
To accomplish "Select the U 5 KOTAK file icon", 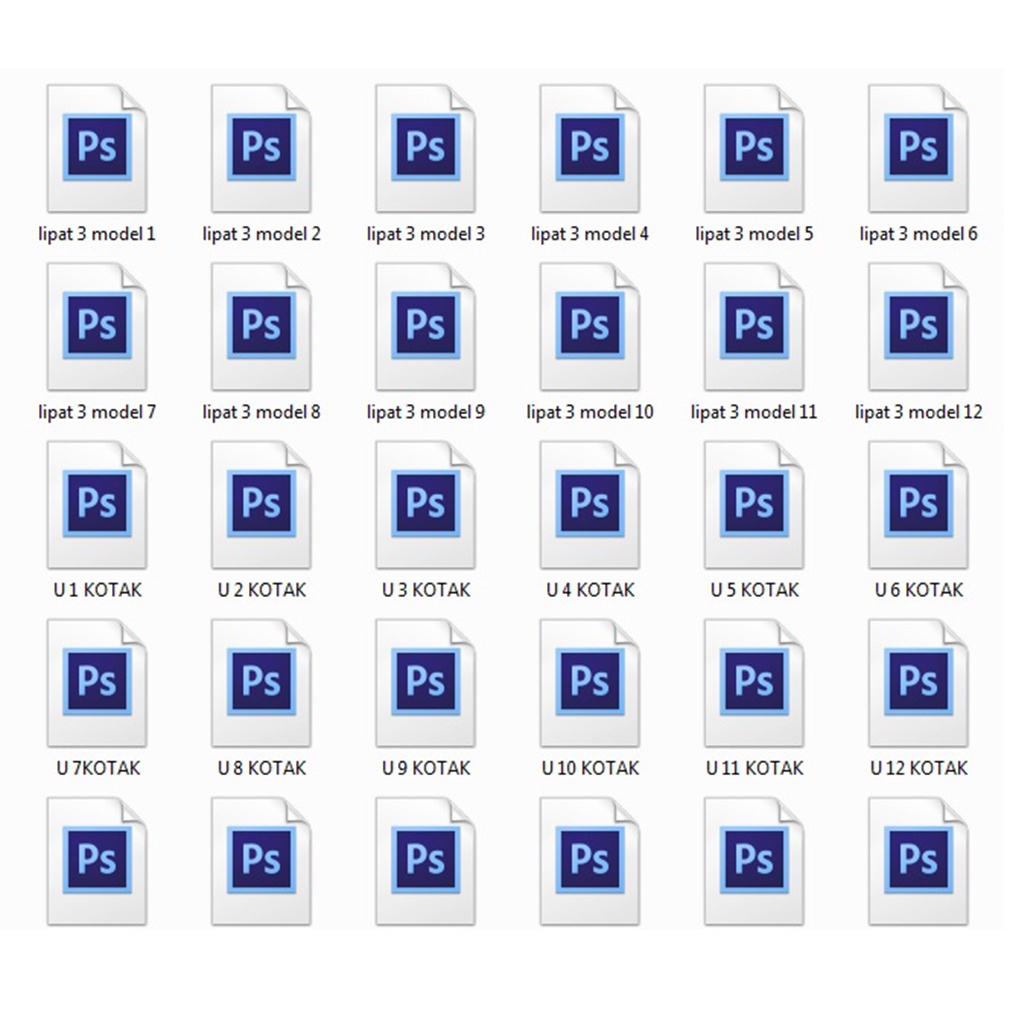I will 753,504.
